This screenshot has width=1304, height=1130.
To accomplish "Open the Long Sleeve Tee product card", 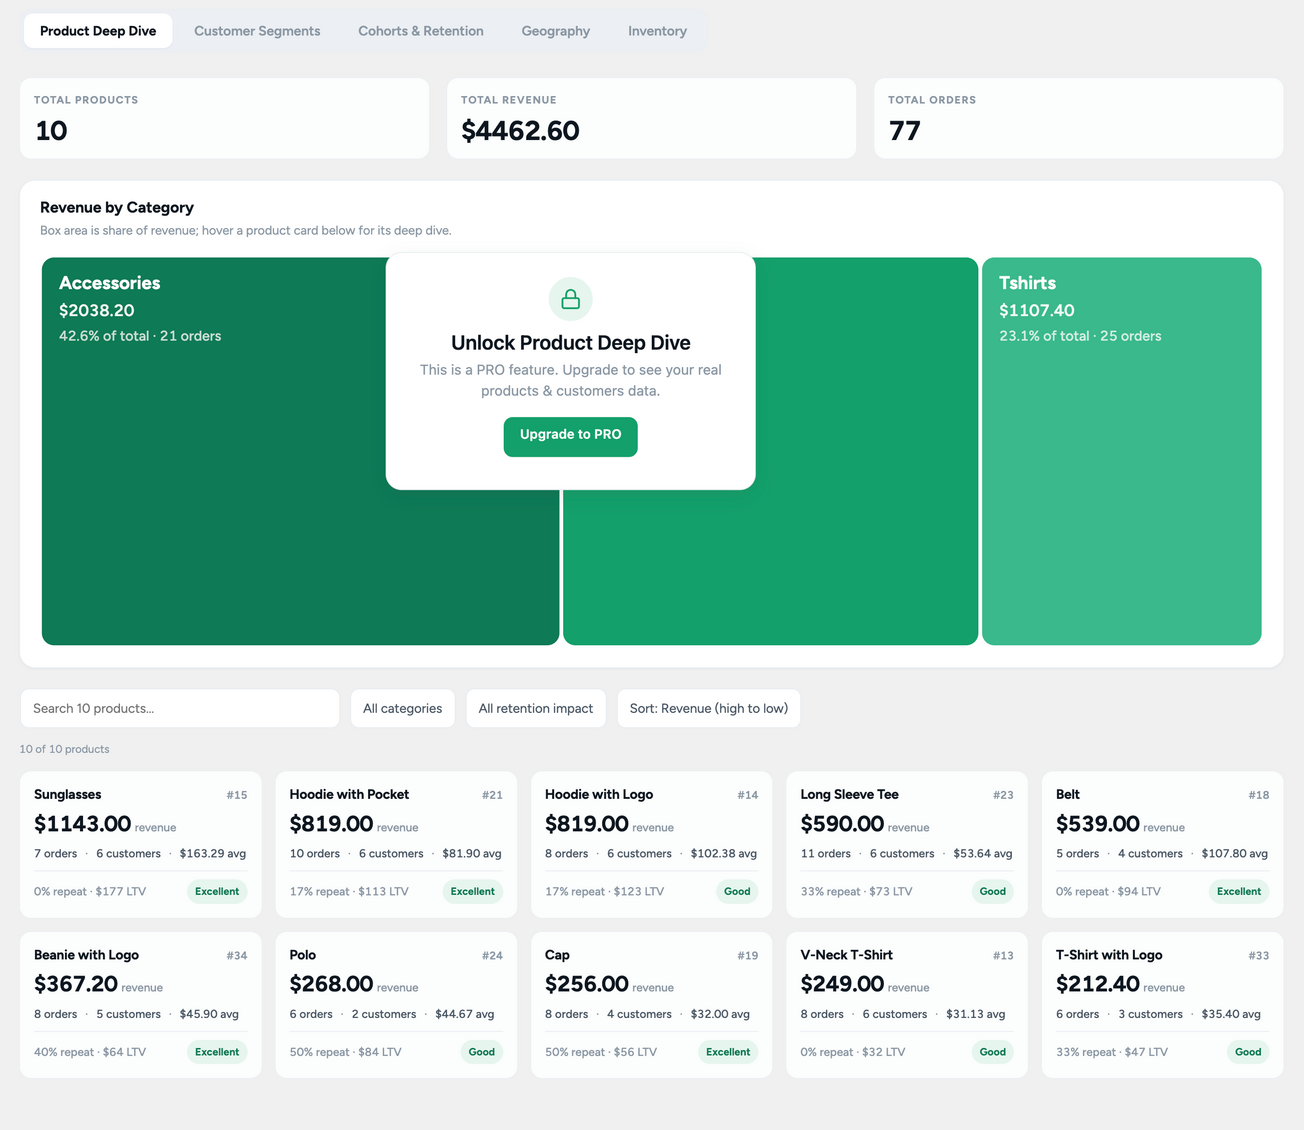I will pyautogui.click(x=907, y=844).
